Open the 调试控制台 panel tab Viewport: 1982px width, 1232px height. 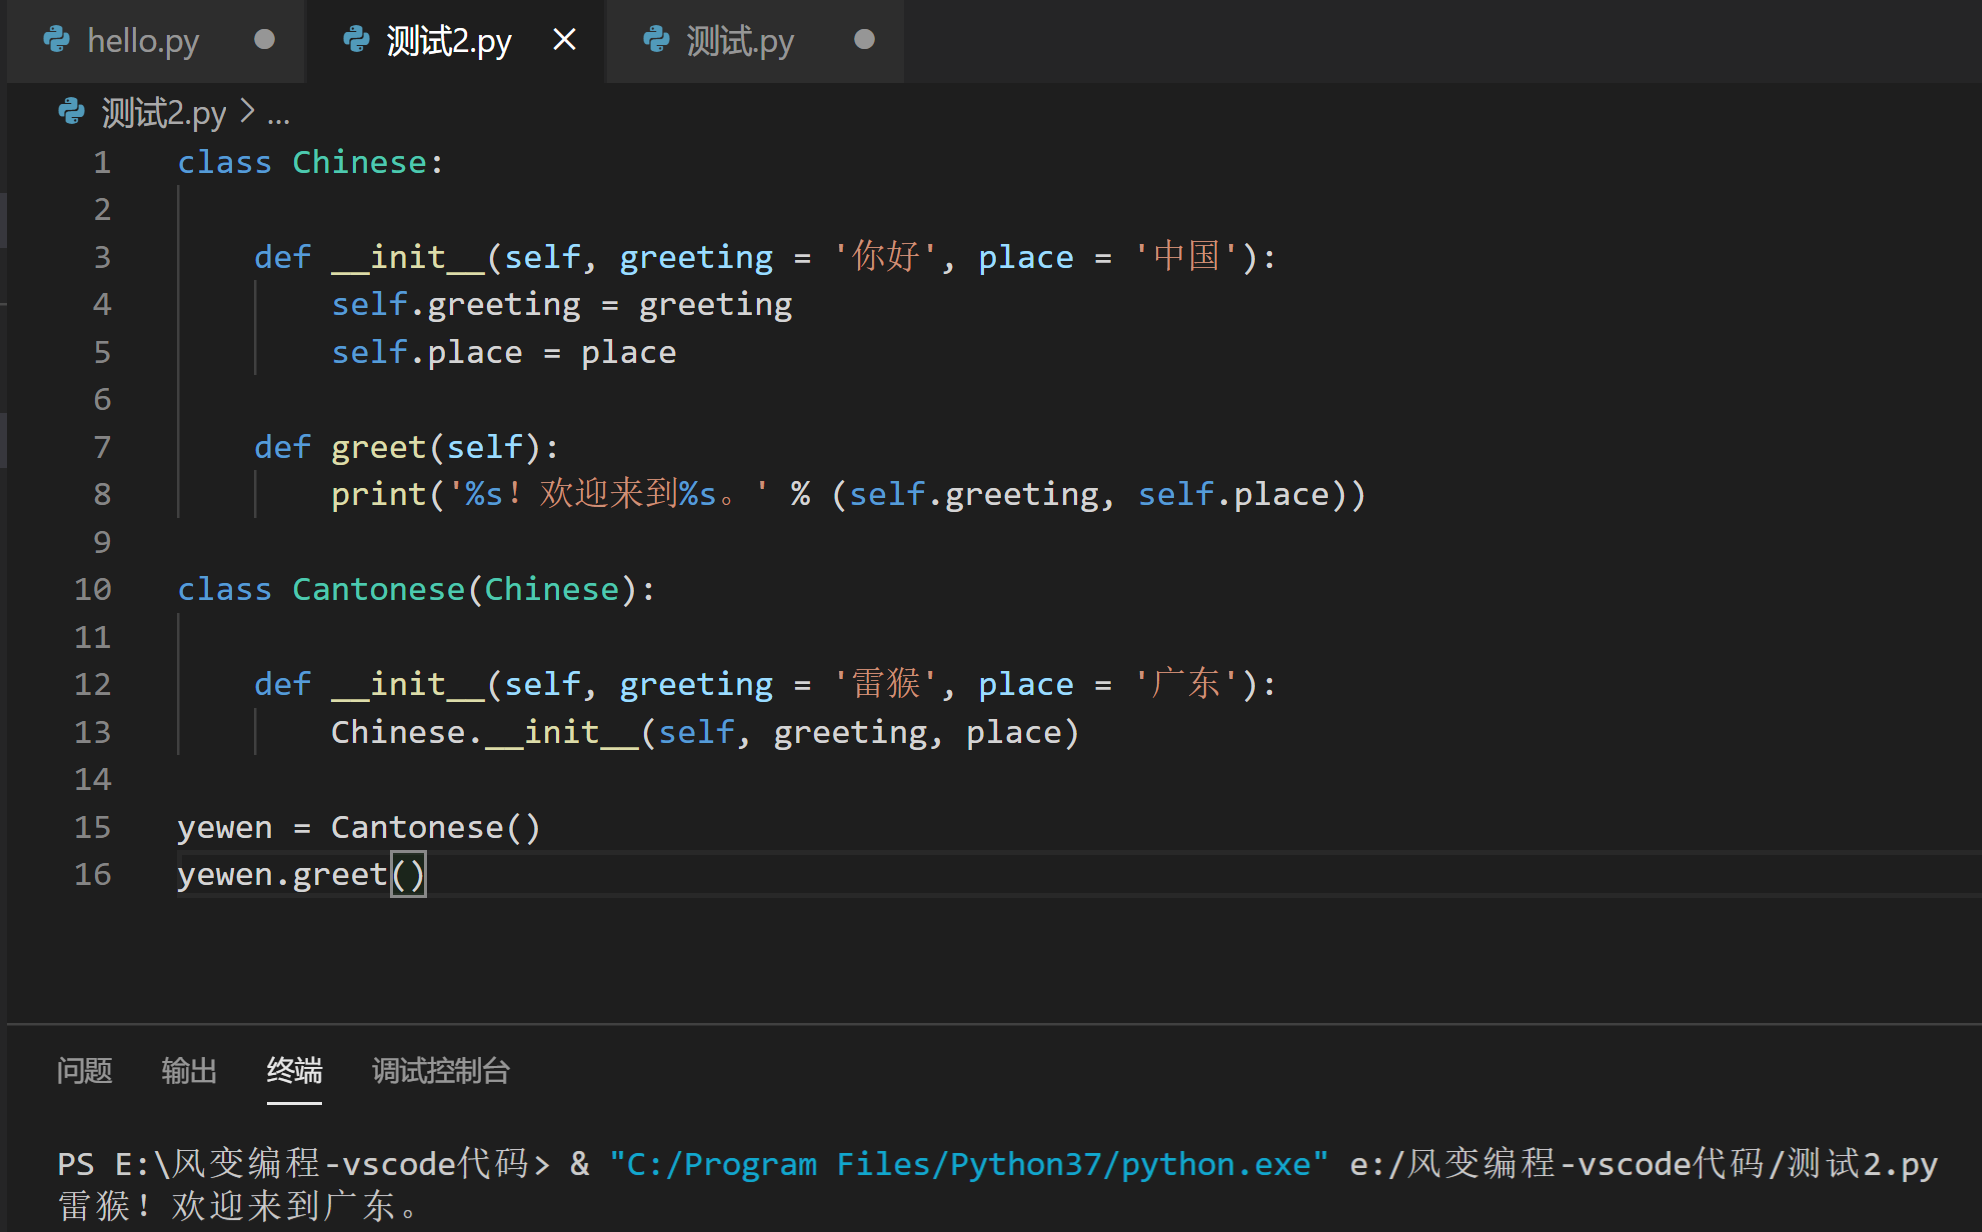pyautogui.click(x=441, y=1071)
